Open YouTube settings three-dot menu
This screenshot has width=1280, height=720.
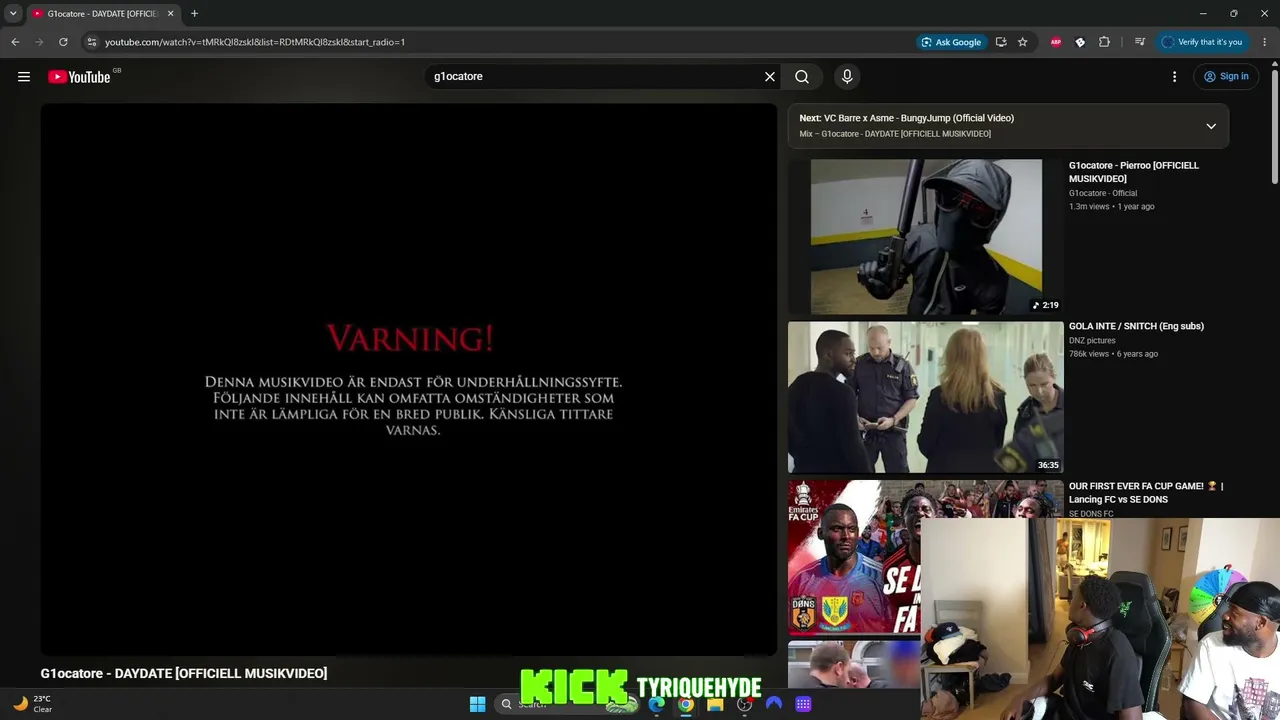pyautogui.click(x=1175, y=77)
